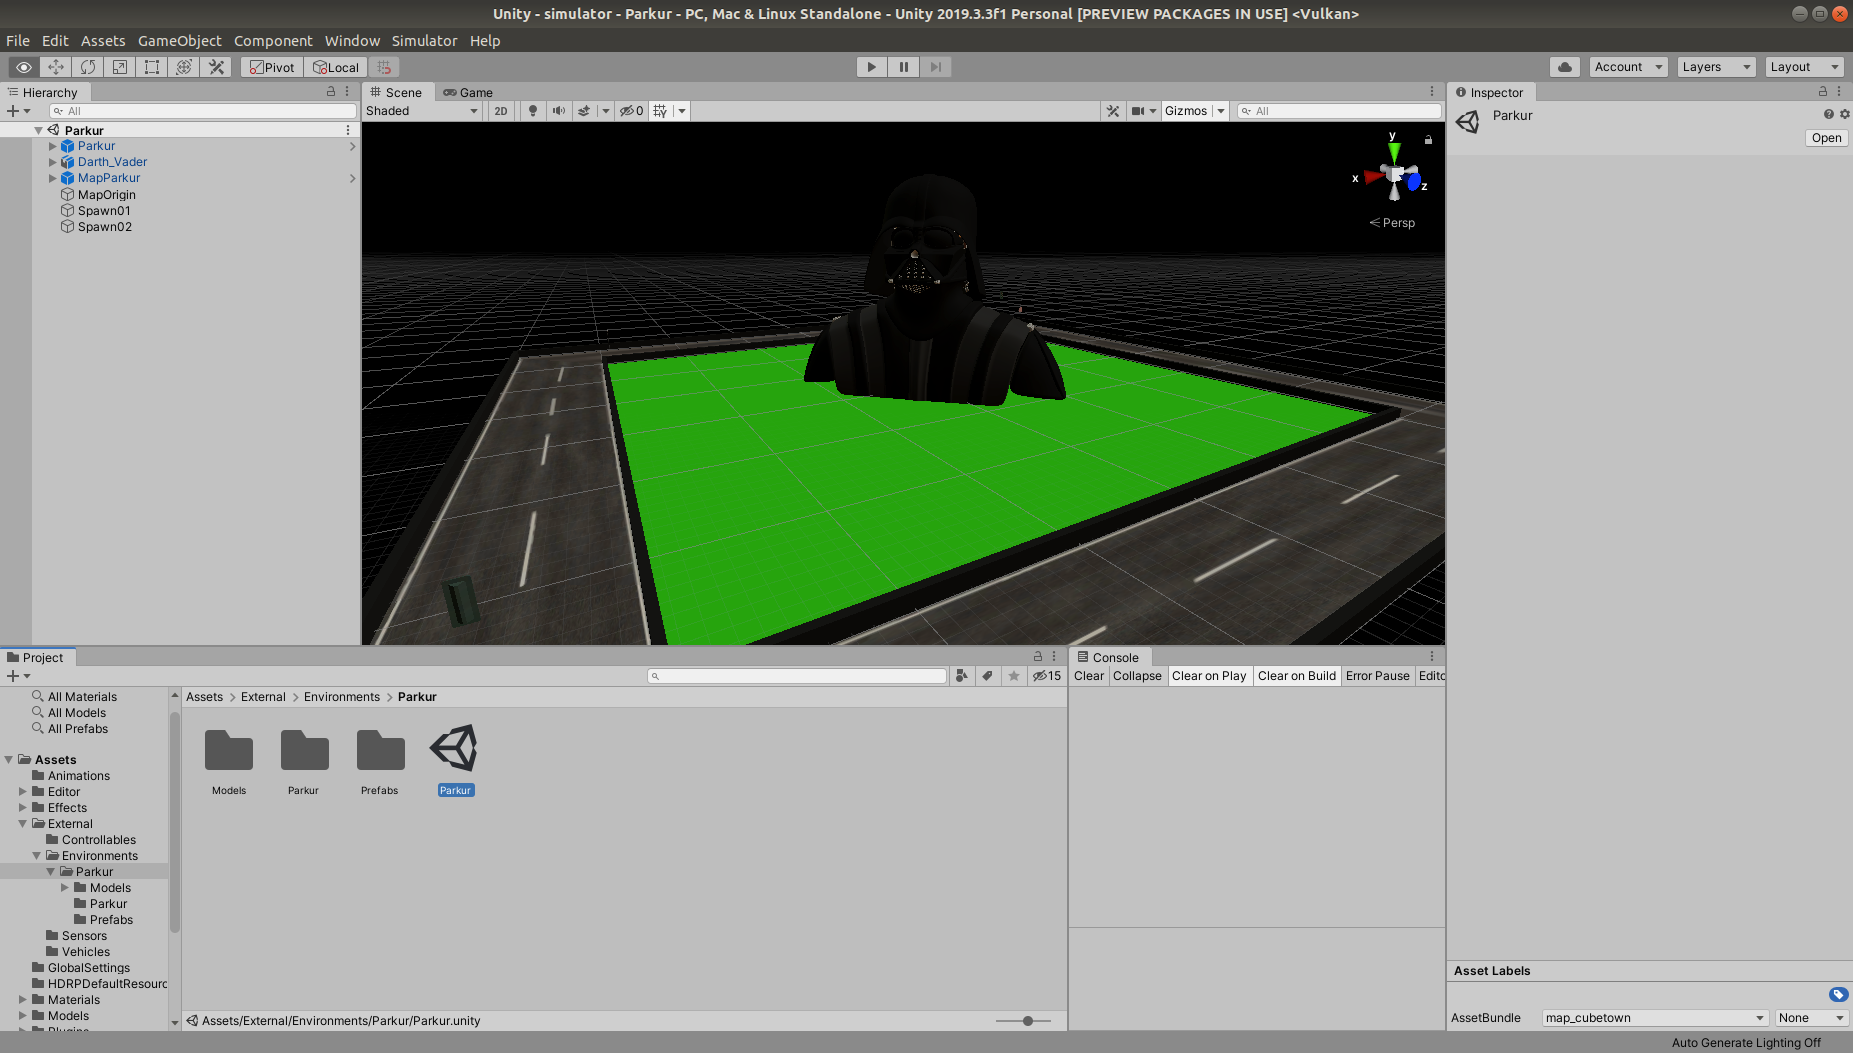1853x1053 pixels.
Task: Open Inspector settings gear icon
Action: (x=1844, y=114)
